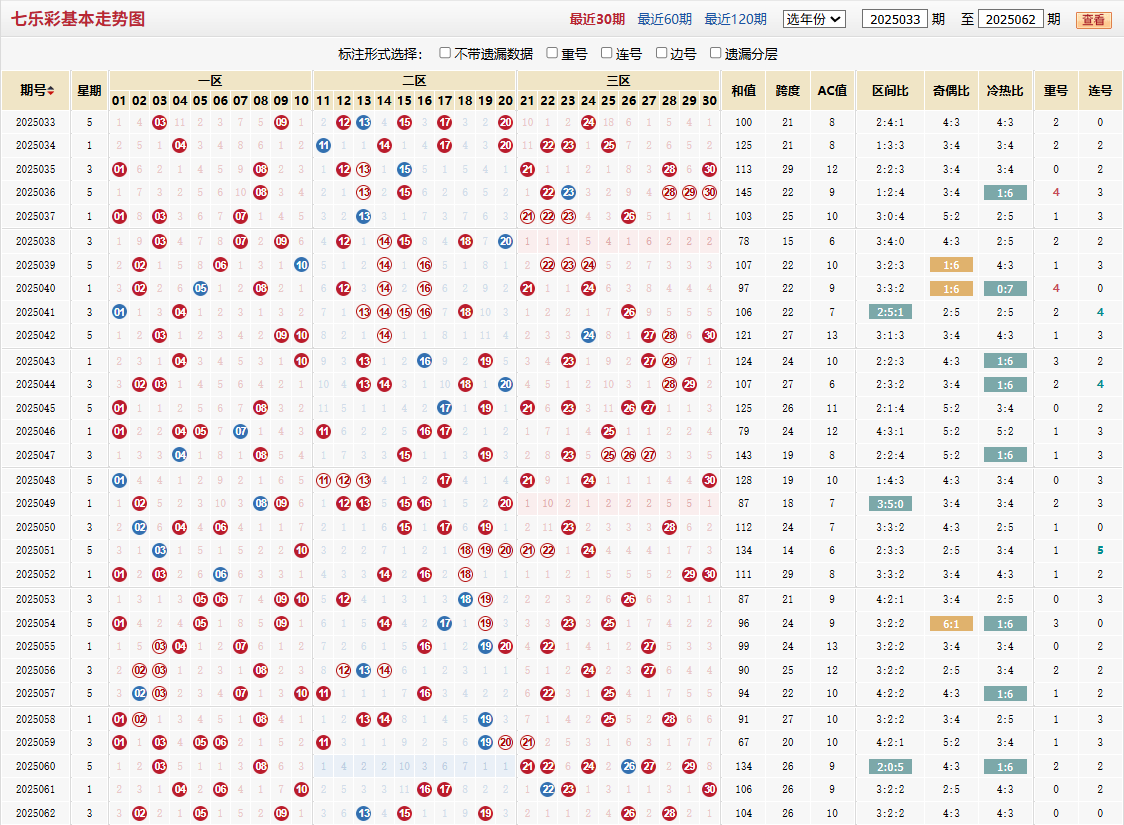The width and height of the screenshot is (1124, 825).
Task: Click the 连号 column header
Action: tap(1100, 90)
